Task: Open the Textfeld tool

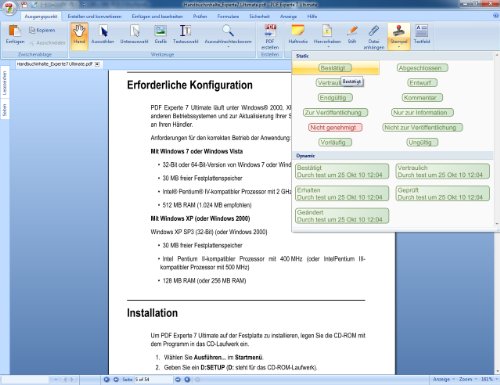Action: 422,35
